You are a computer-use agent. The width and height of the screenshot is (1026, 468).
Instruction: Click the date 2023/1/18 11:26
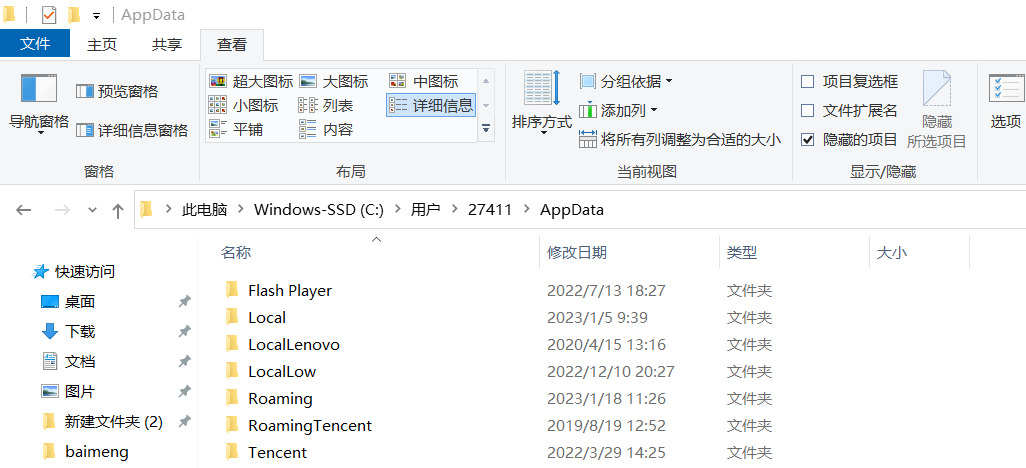607,399
